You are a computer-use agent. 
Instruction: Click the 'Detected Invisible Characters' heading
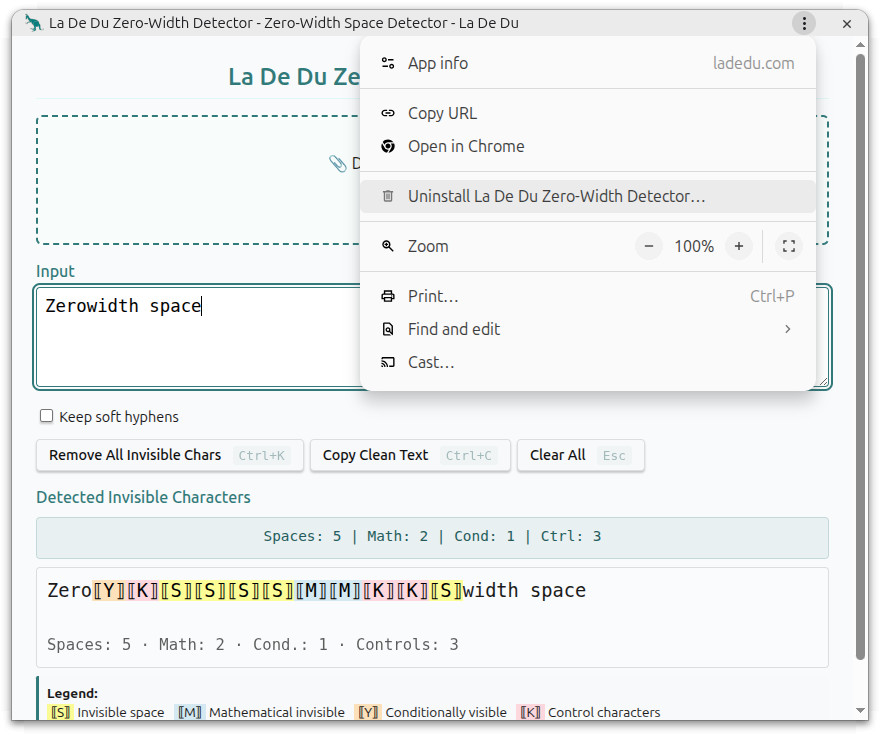pos(143,497)
